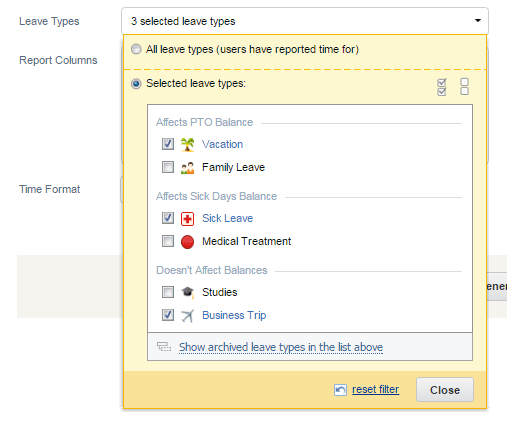
Task: Click the Studies graduation cap icon
Action: [x=187, y=292]
